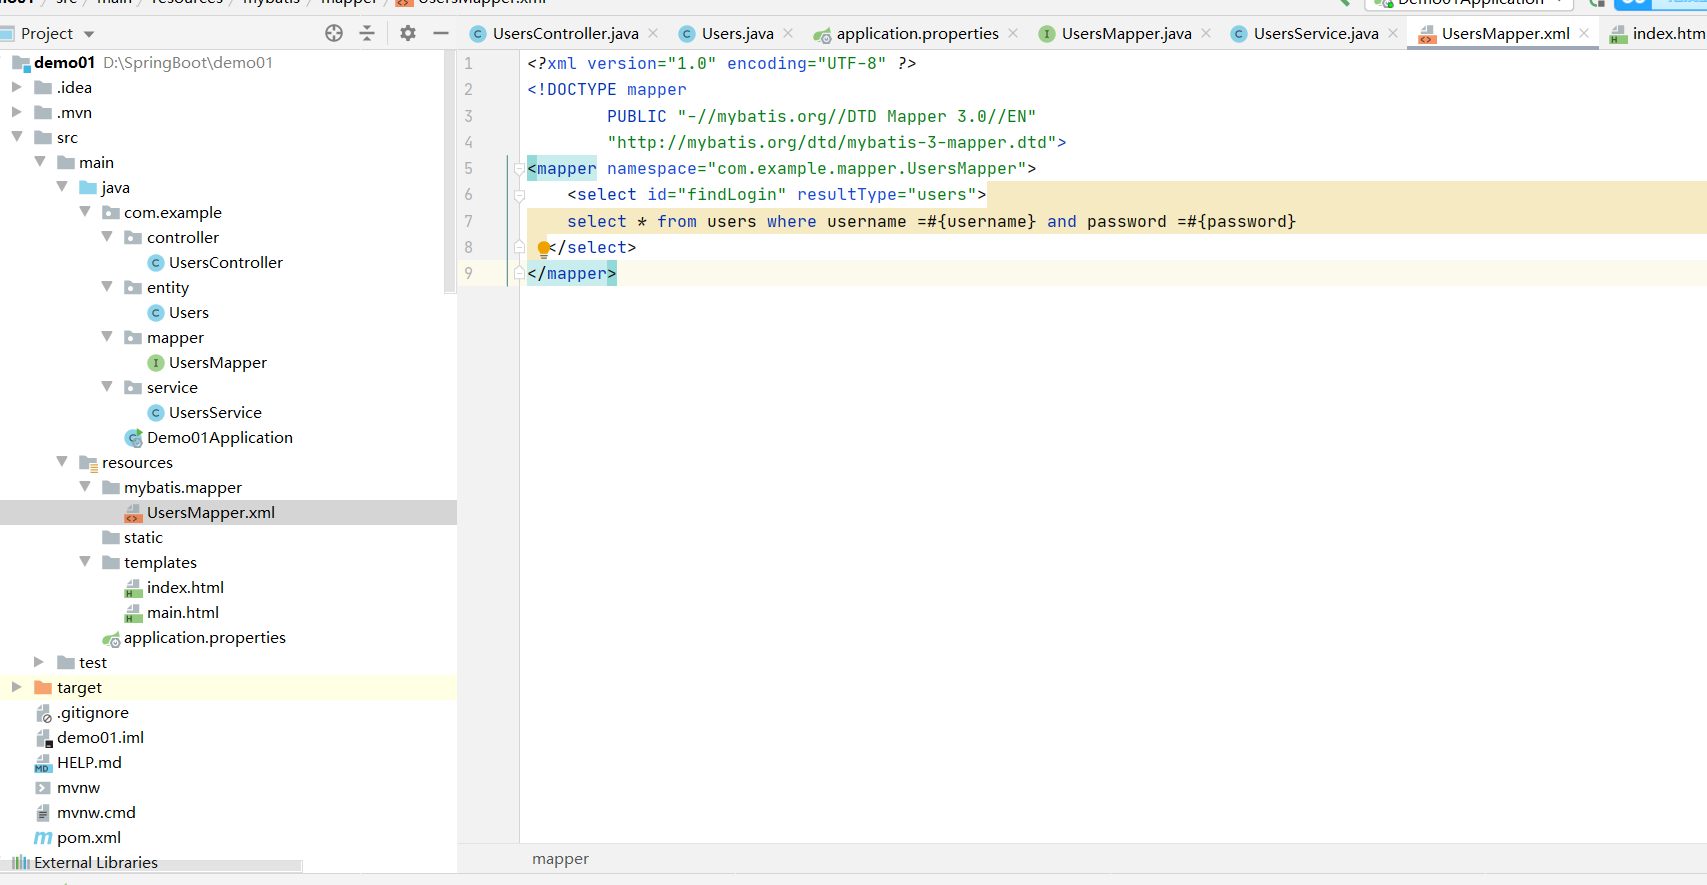Select External Libraries node
The height and width of the screenshot is (885, 1707).
coord(95,862)
